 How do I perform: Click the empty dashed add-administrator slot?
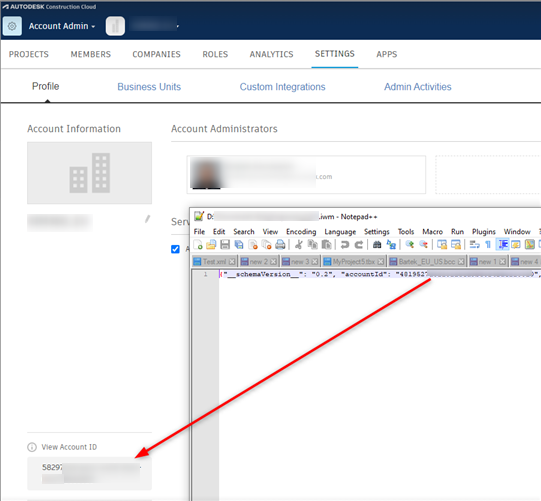click(x=488, y=175)
